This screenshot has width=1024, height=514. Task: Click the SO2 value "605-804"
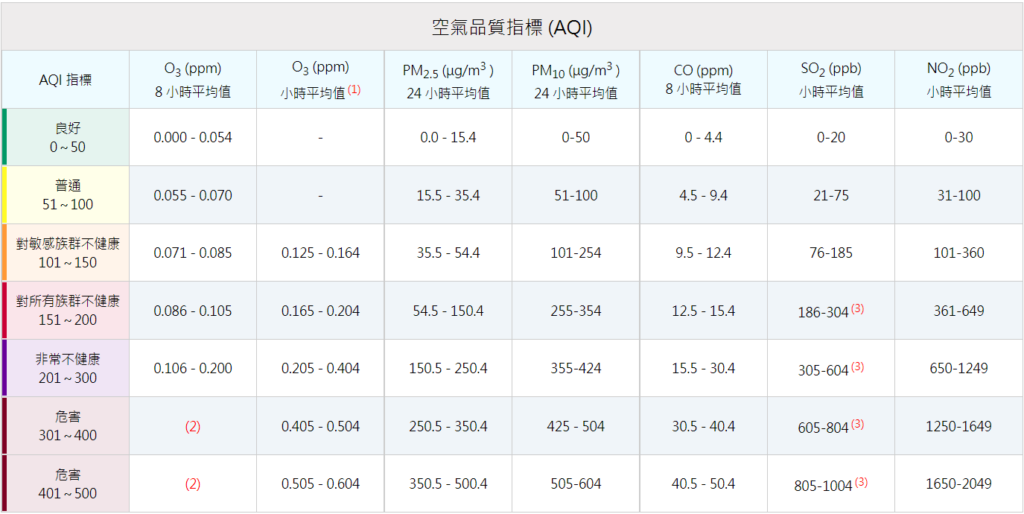[x=823, y=428]
